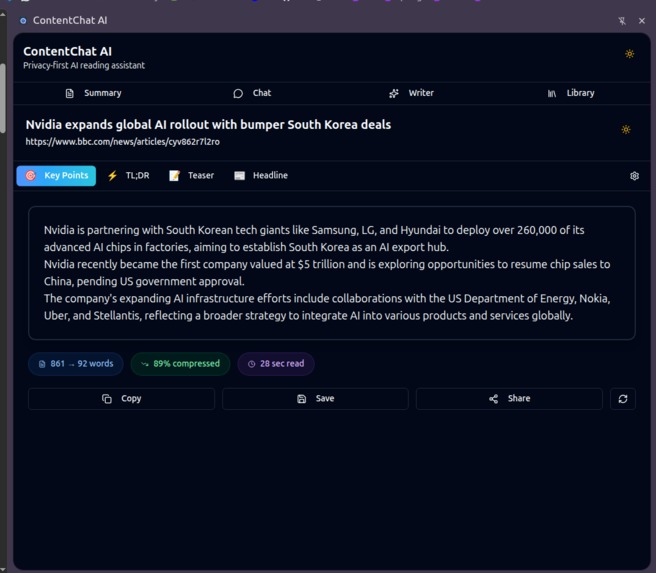Save the summary
The width and height of the screenshot is (656, 573).
click(x=315, y=399)
